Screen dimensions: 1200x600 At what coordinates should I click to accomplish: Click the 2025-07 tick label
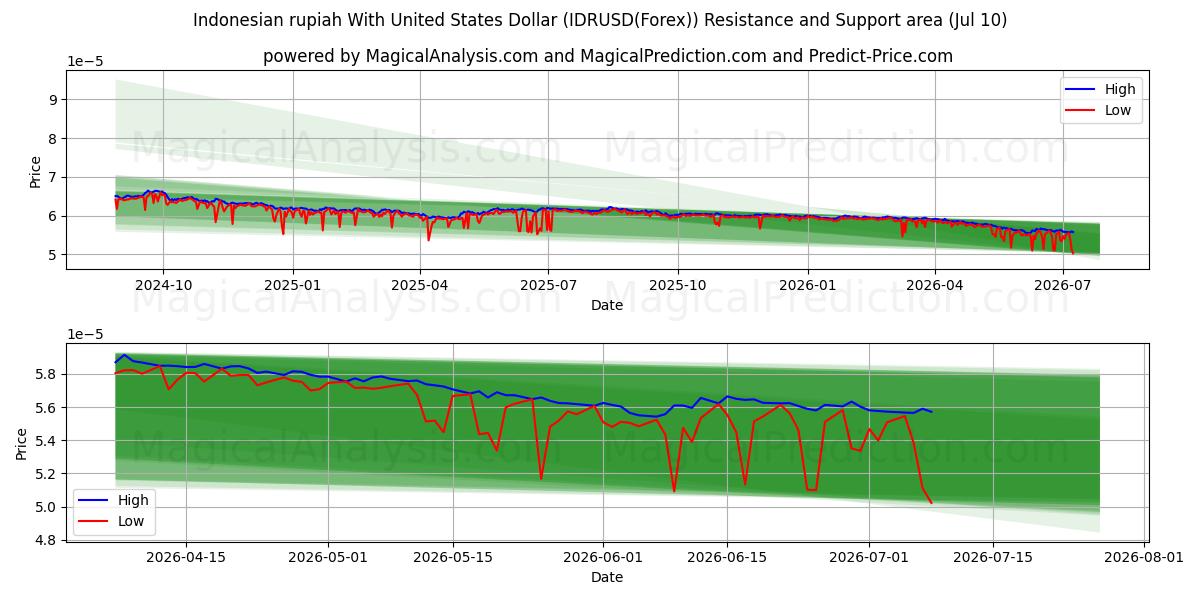[x=548, y=285]
